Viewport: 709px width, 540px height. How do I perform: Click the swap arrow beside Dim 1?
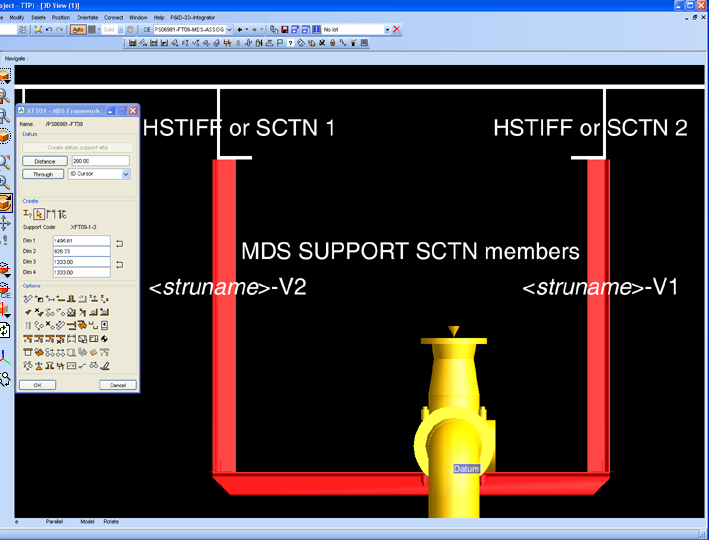(119, 242)
